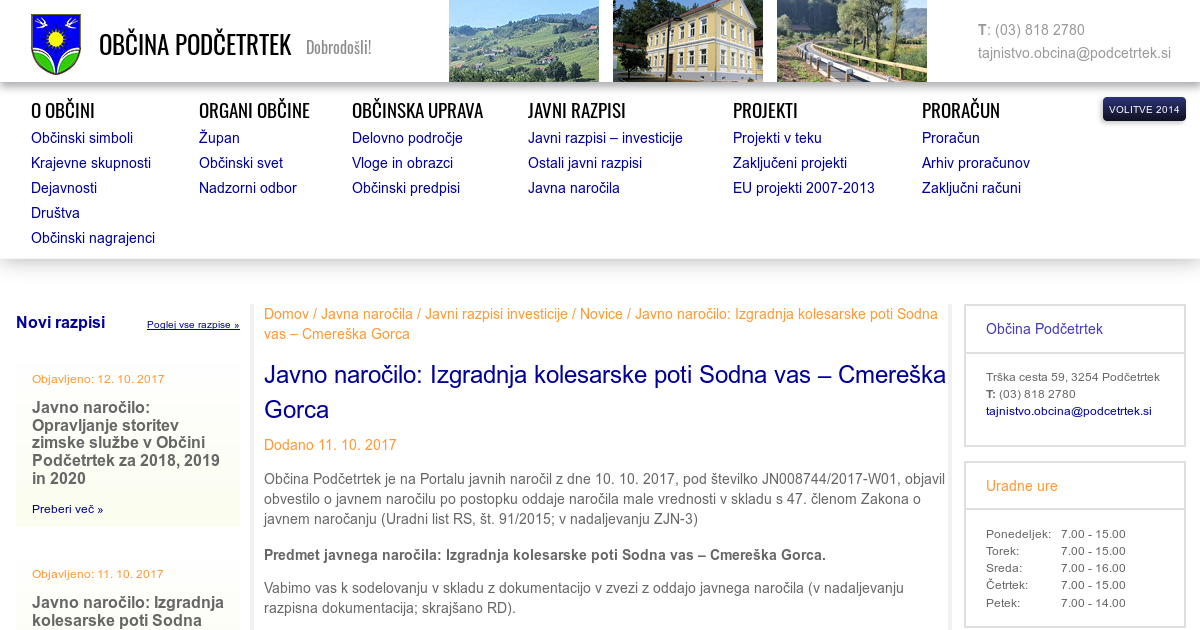Viewport: 1200px width, 630px height.
Task: Open the roadside path header photo
Action: [x=851, y=41]
